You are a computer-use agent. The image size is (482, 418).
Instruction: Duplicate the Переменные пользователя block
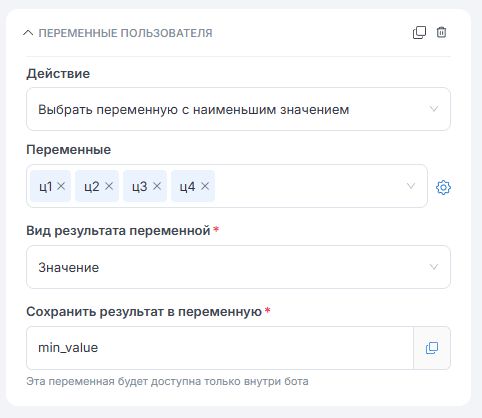pyautogui.click(x=419, y=33)
